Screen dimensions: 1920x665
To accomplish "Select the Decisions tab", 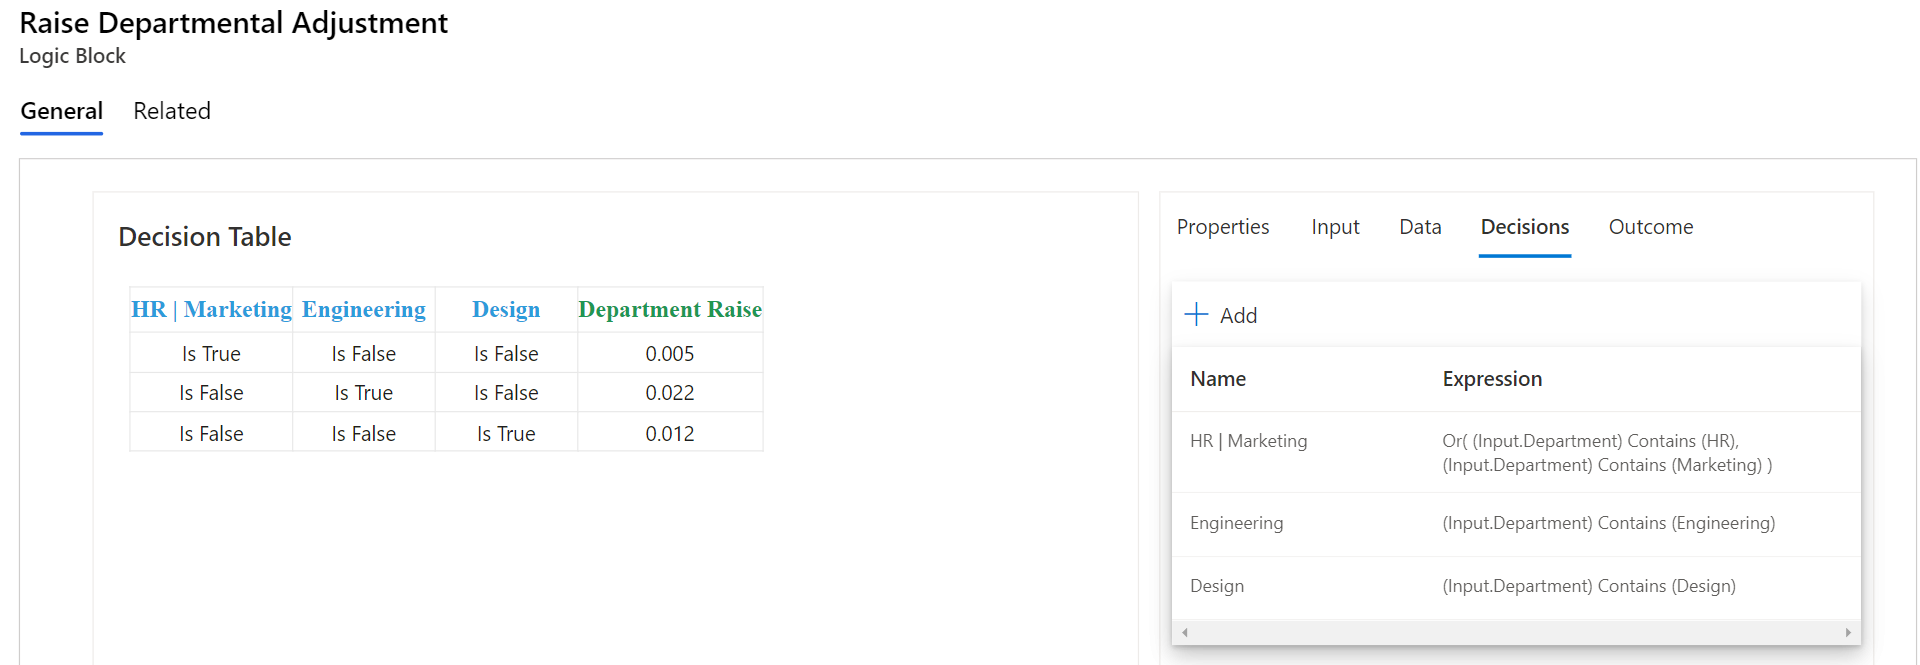I will pos(1524,227).
